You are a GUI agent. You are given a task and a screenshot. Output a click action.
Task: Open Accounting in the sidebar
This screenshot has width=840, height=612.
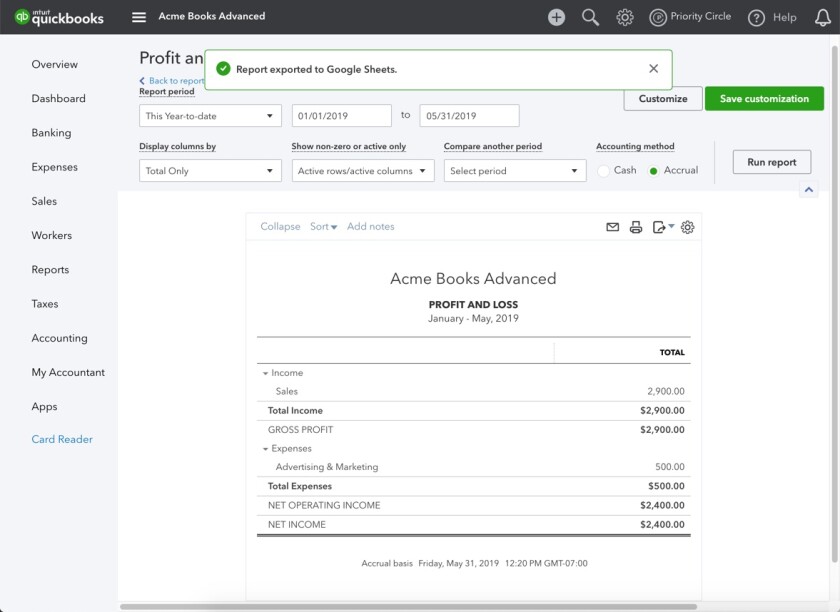pos(59,338)
